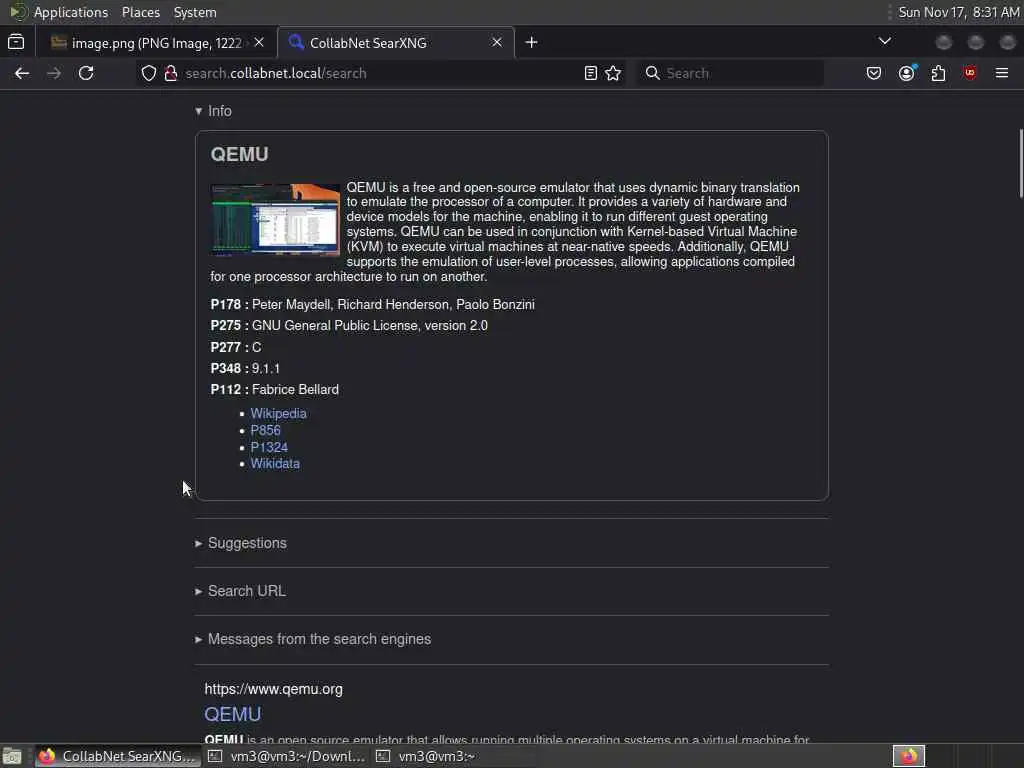Switch to vm3@vm3:~ terminal in taskbar
Screen dimensions: 1024x768
455,756
